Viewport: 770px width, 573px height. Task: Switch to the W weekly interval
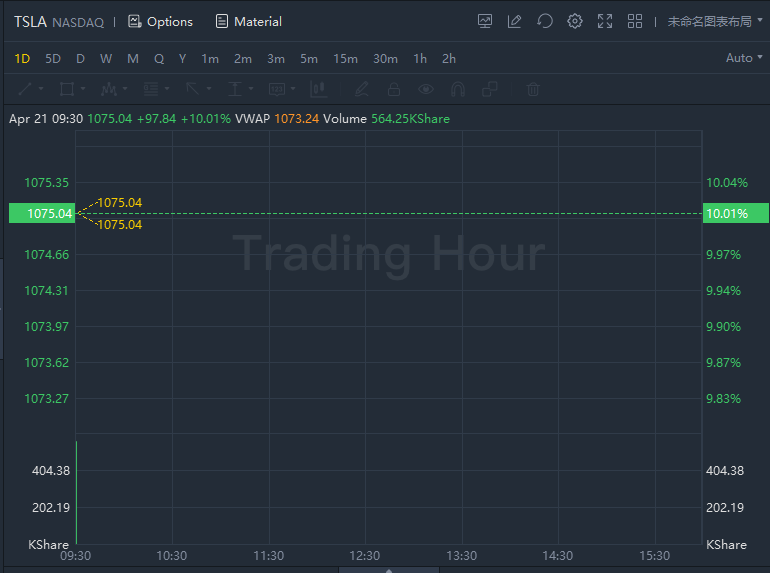[x=106, y=59]
